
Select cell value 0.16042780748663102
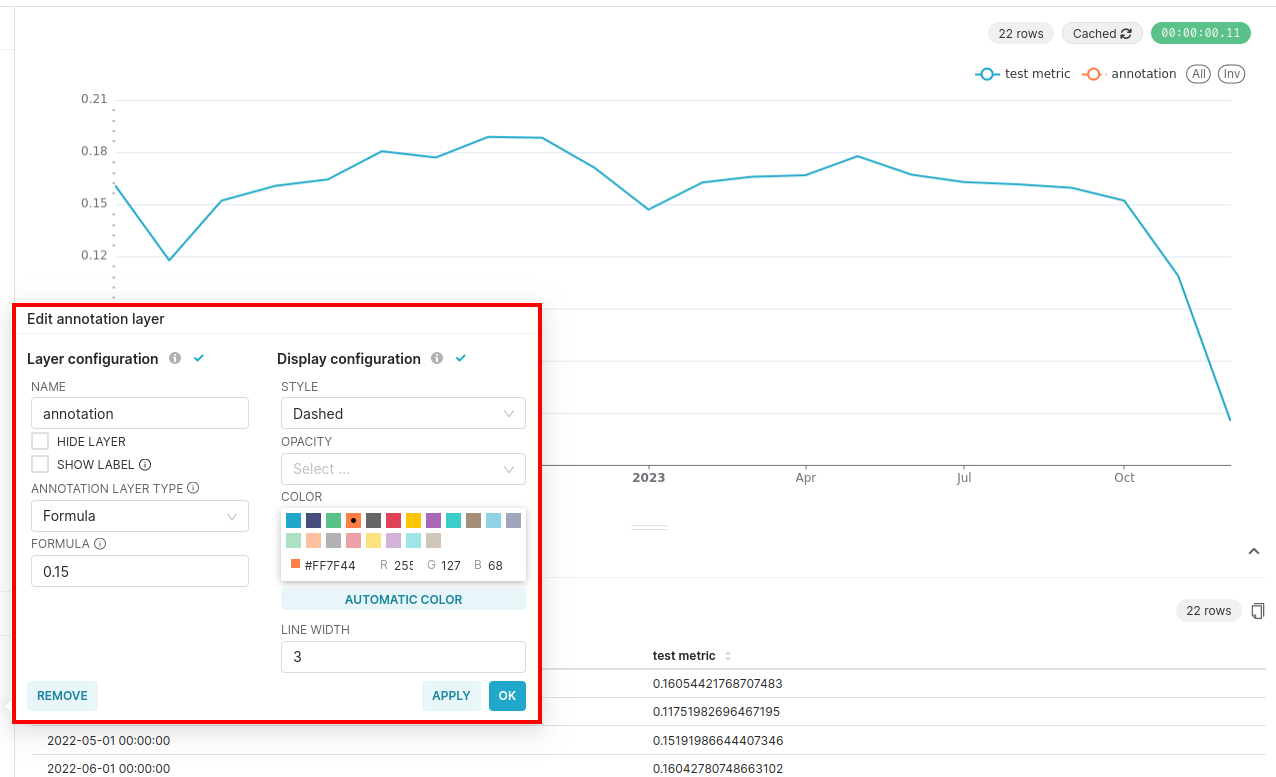pyautogui.click(x=718, y=769)
